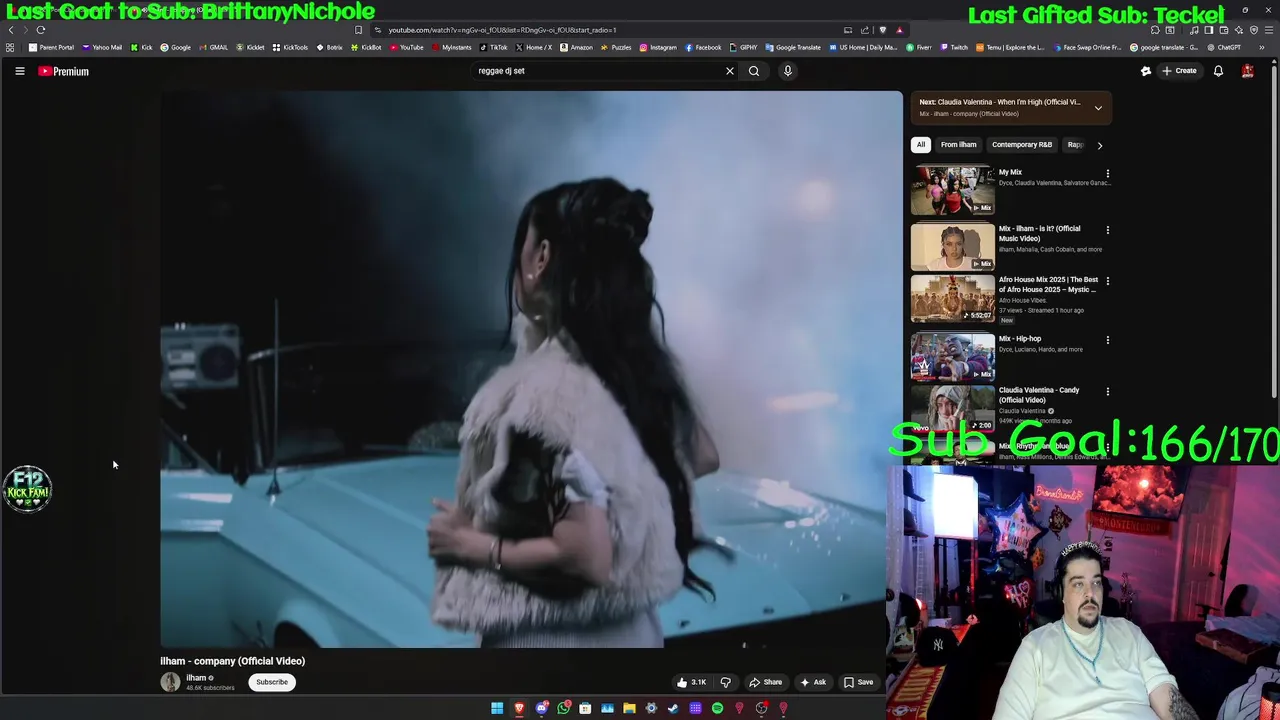Open the KickTools bookmark
The image size is (1280, 720).
coord(290,48)
